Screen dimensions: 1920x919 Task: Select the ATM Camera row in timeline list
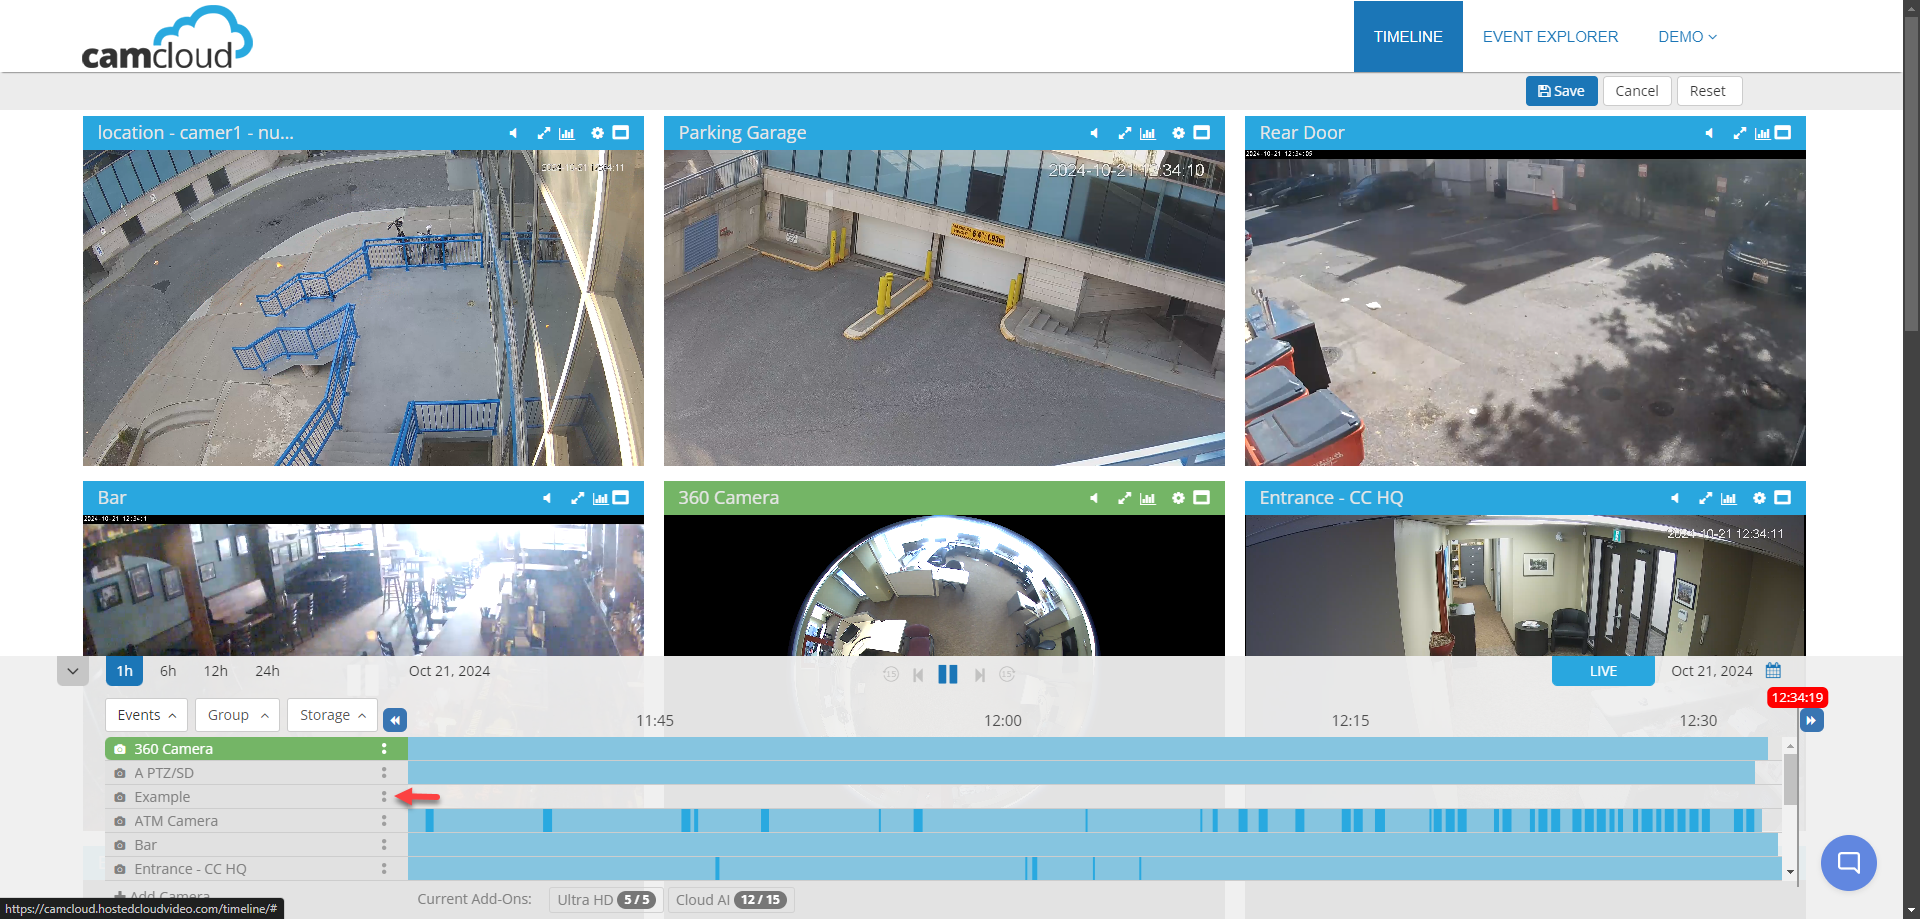tap(176, 821)
